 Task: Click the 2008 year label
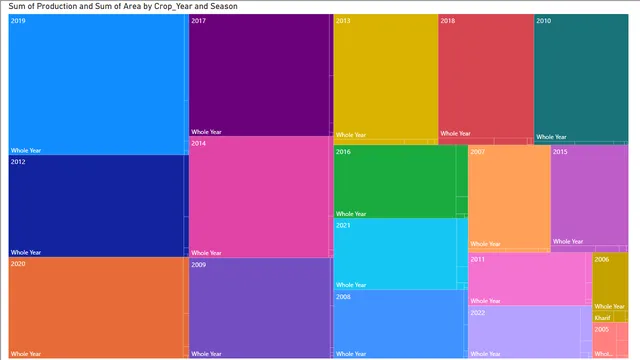point(343,297)
